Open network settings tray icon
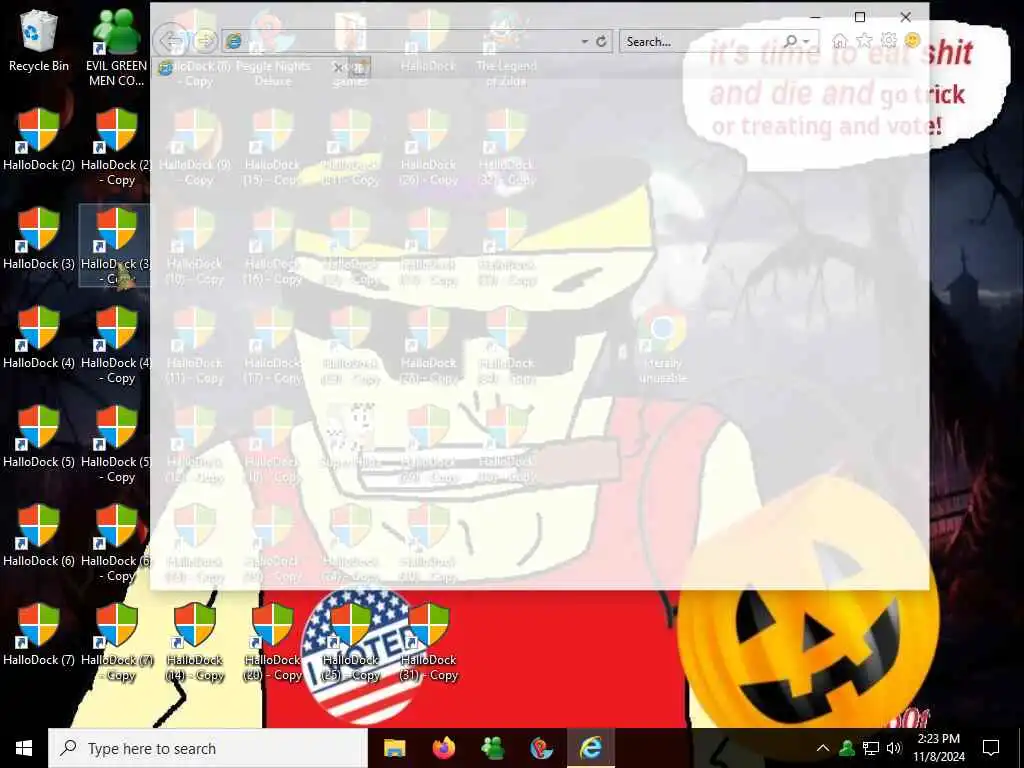 point(871,748)
